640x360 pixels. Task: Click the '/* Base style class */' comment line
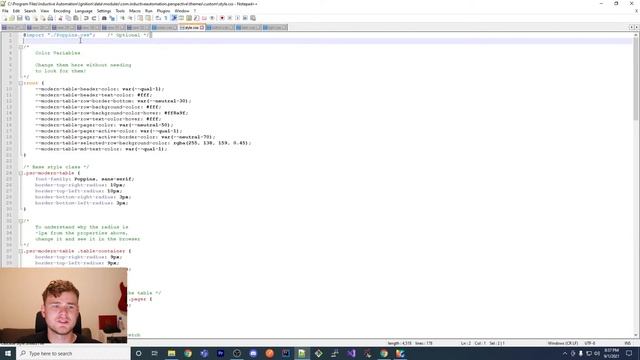click(x=56, y=167)
